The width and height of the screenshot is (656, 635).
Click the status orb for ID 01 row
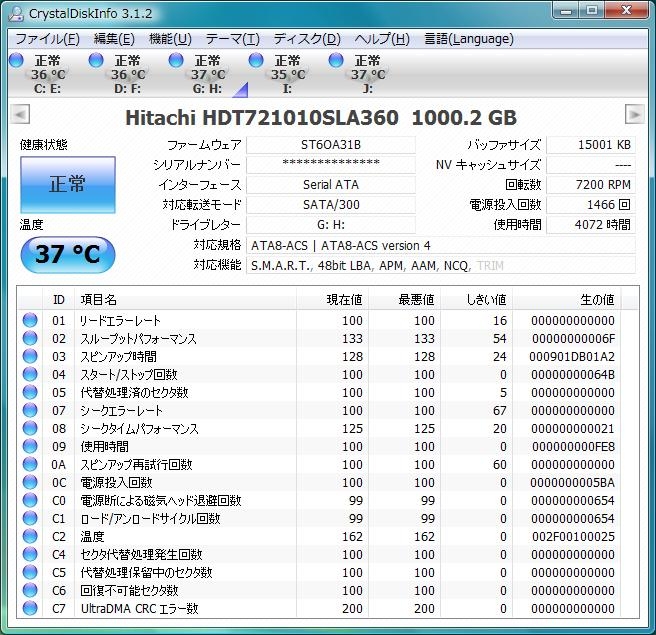pos(30,321)
